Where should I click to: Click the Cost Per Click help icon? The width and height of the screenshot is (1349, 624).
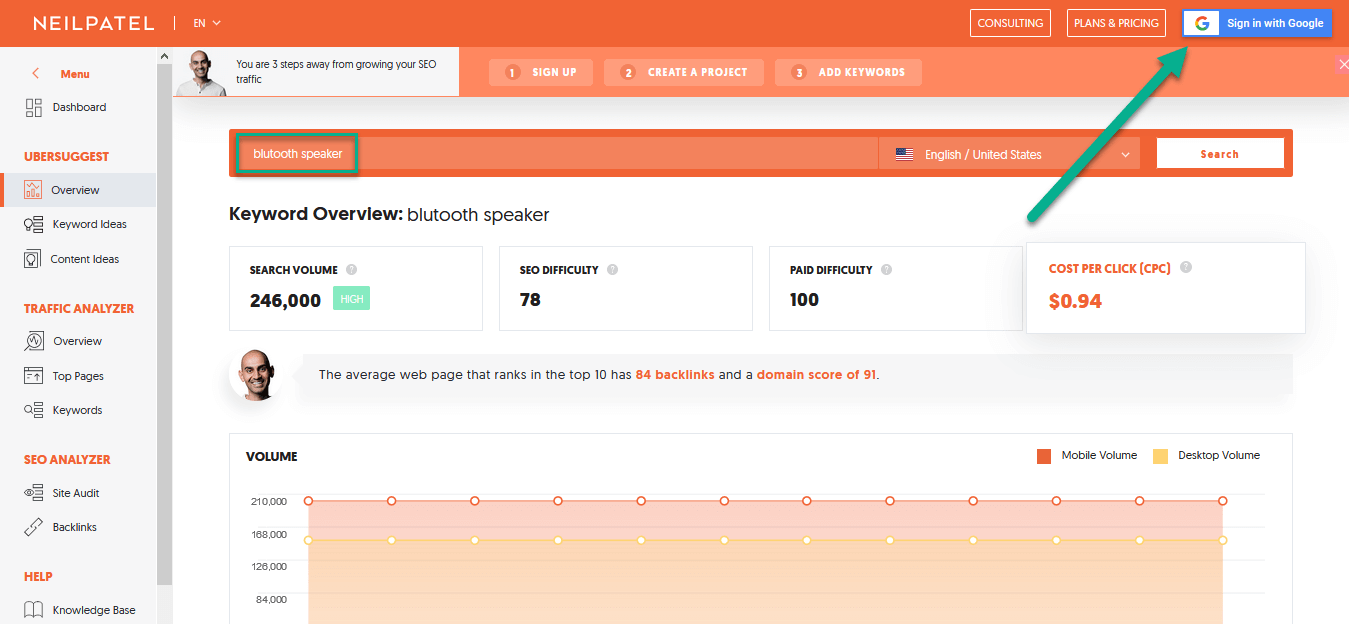[1186, 268]
